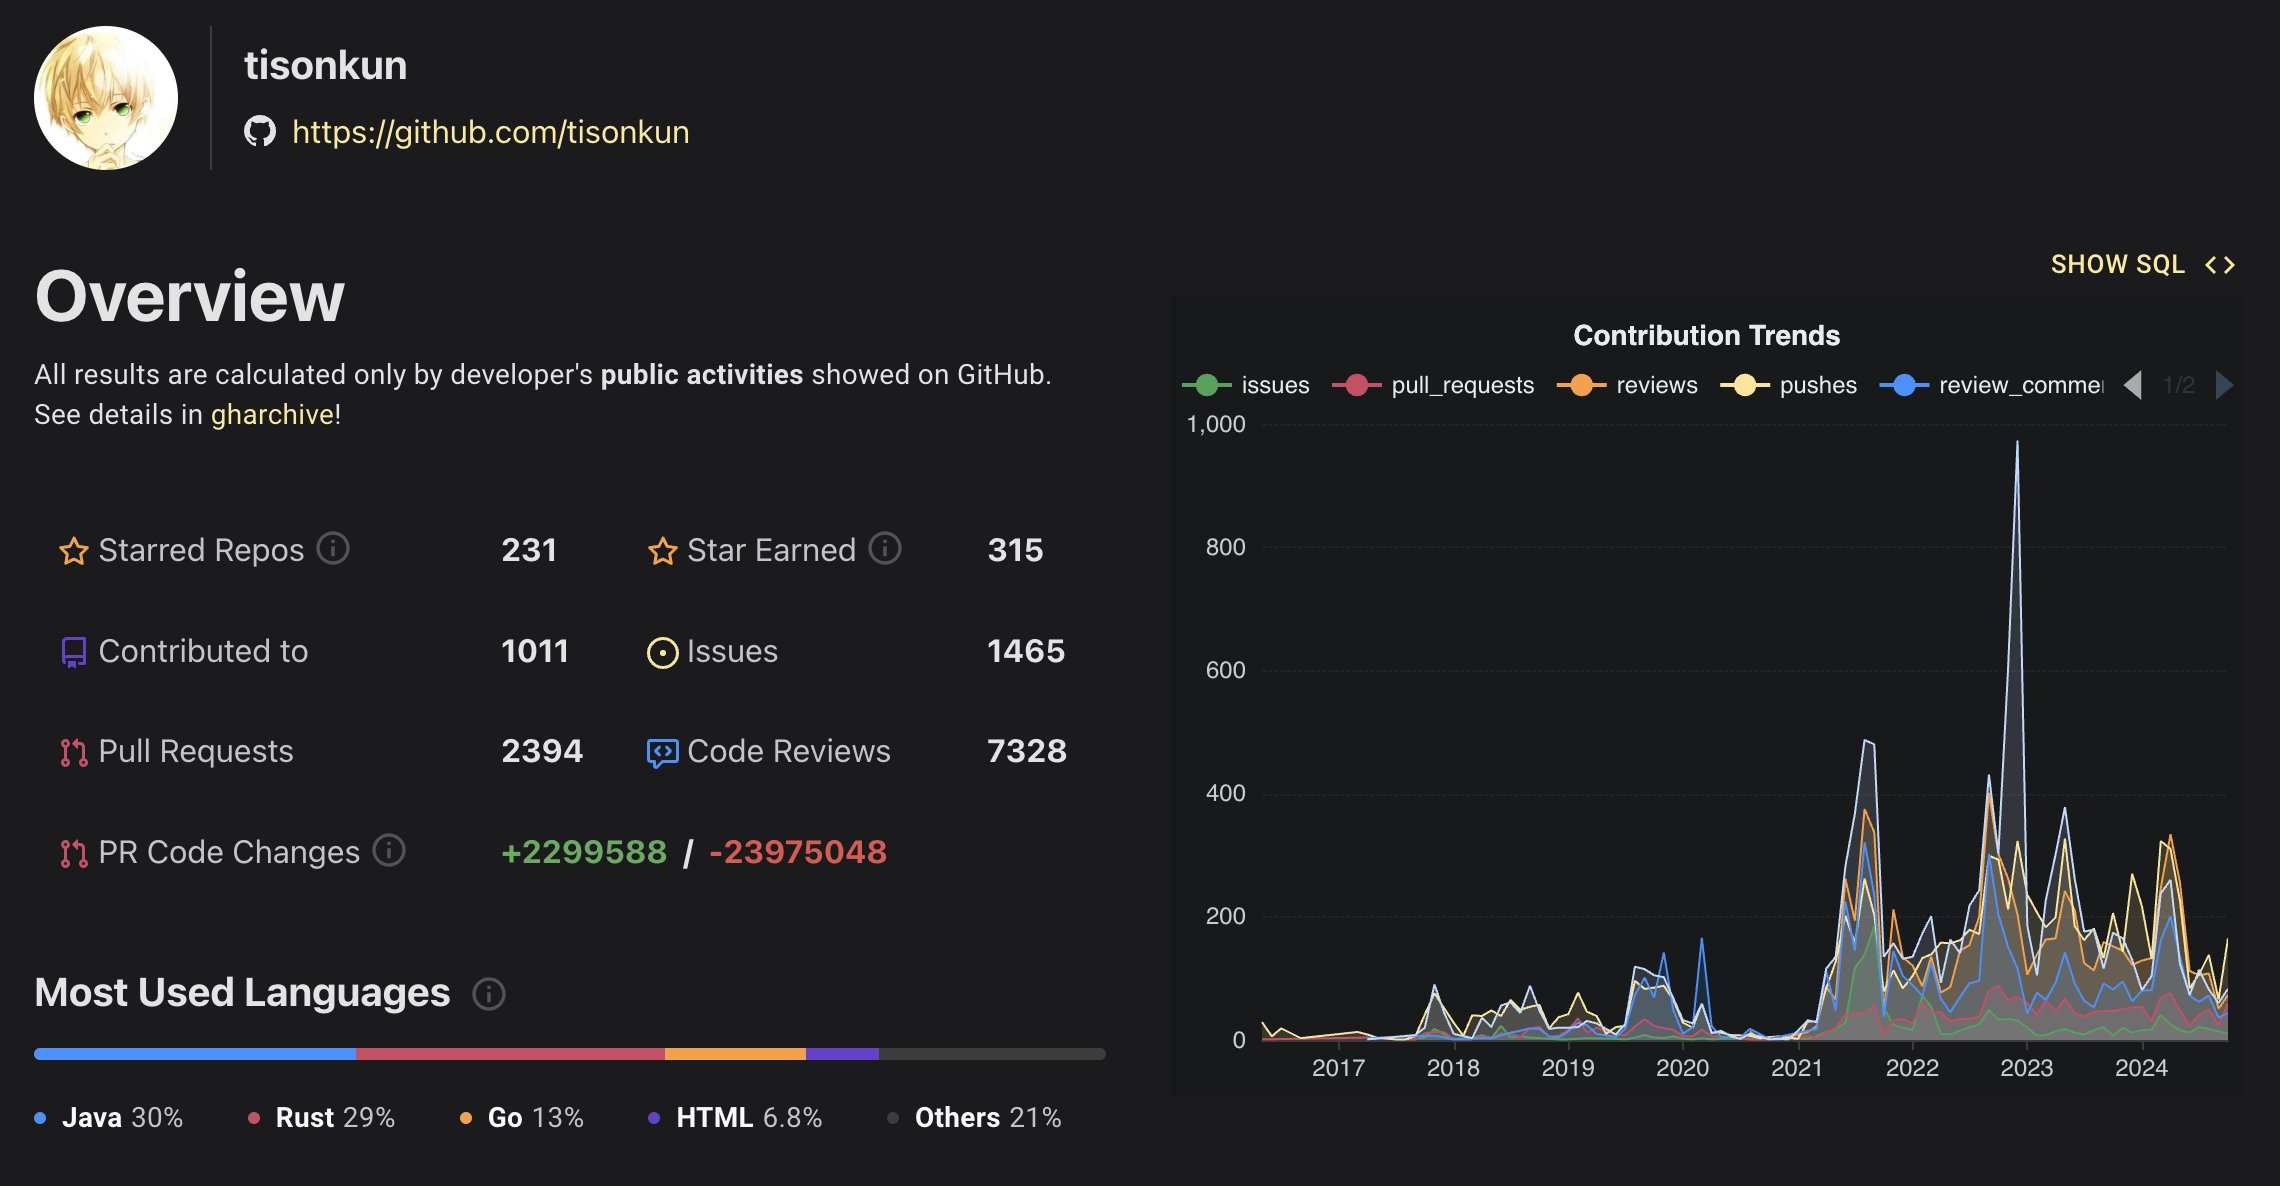
Task: Go to next legend page arrow
Action: (x=2225, y=385)
